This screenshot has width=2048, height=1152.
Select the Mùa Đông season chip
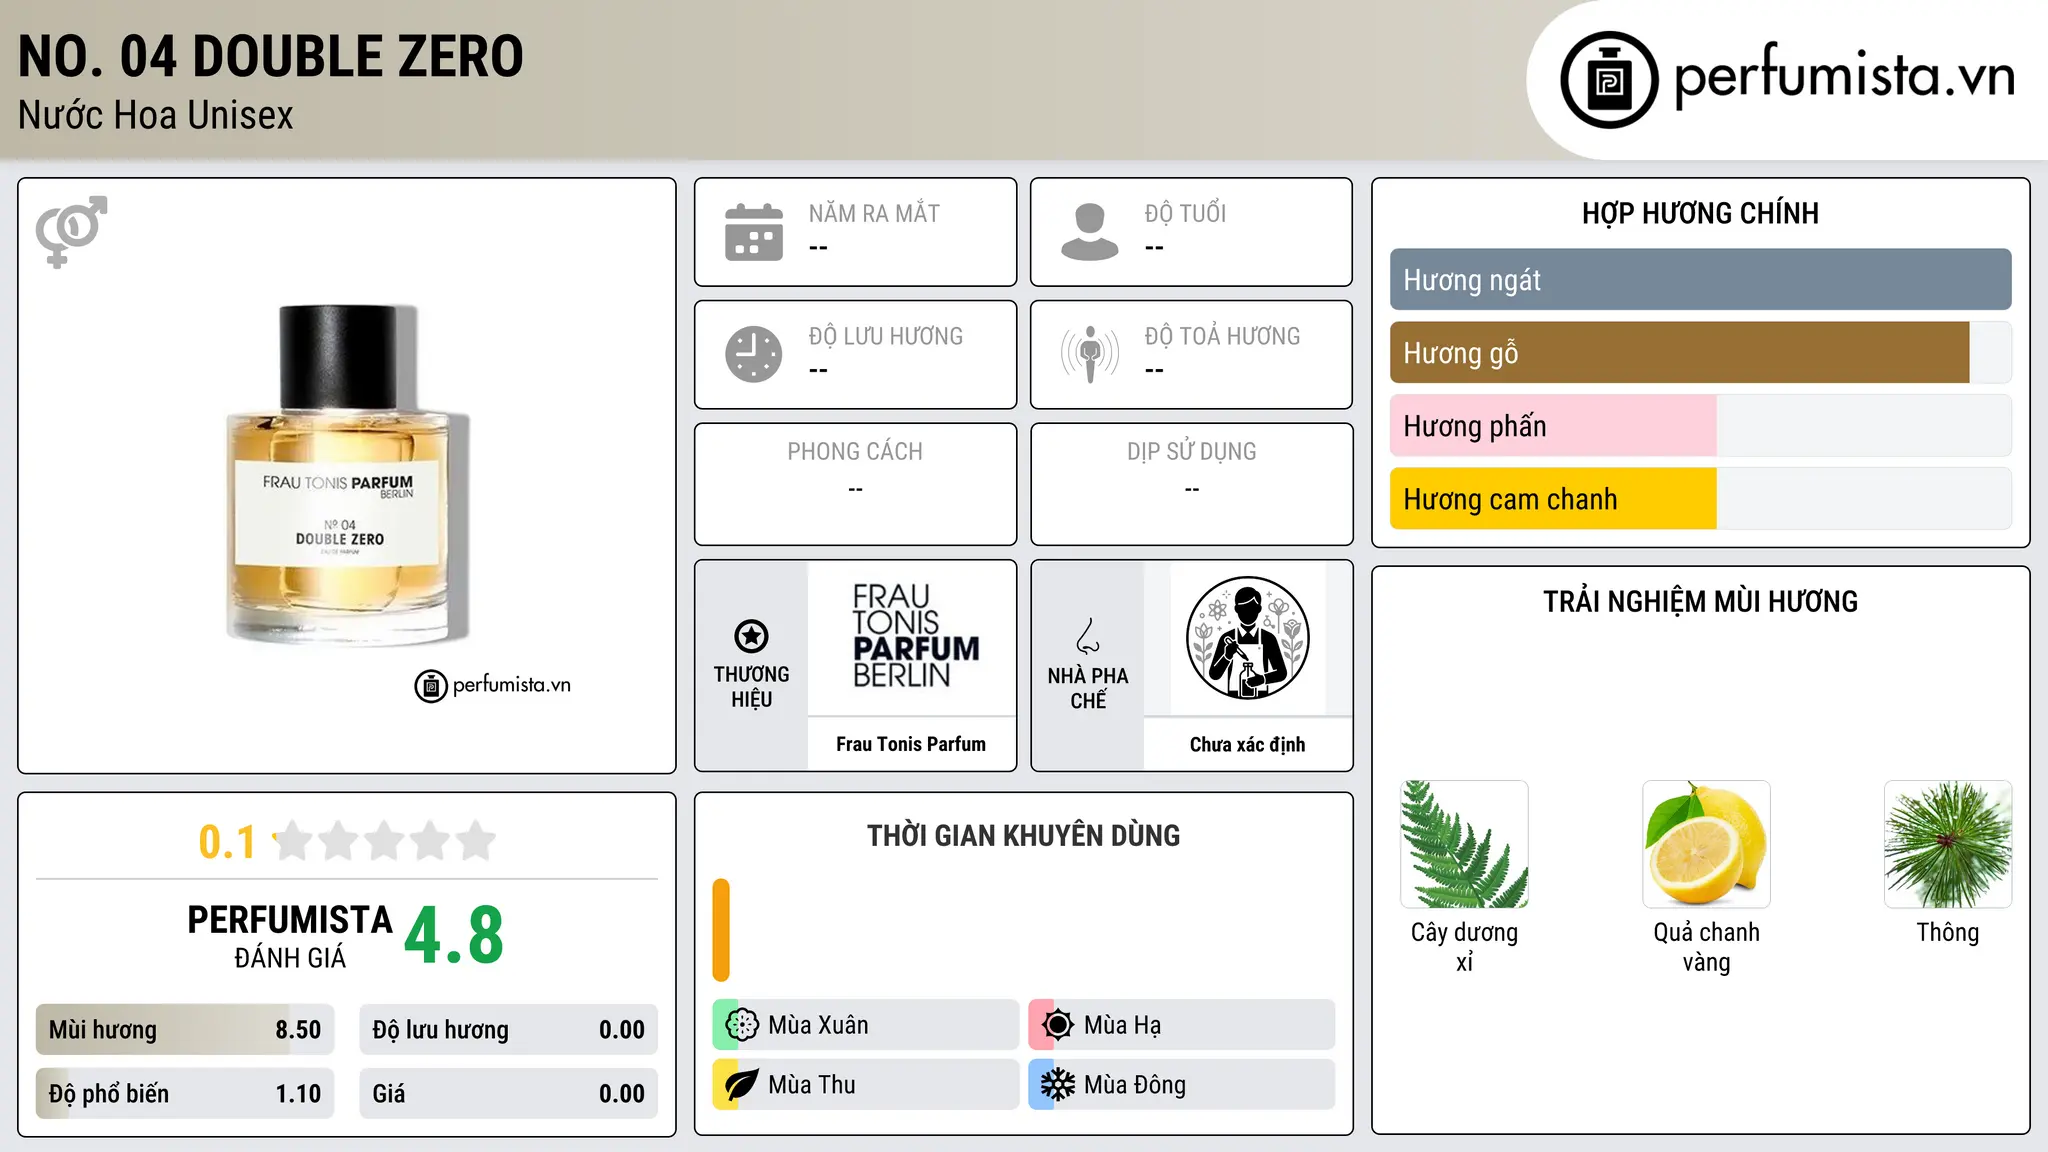[1182, 1085]
